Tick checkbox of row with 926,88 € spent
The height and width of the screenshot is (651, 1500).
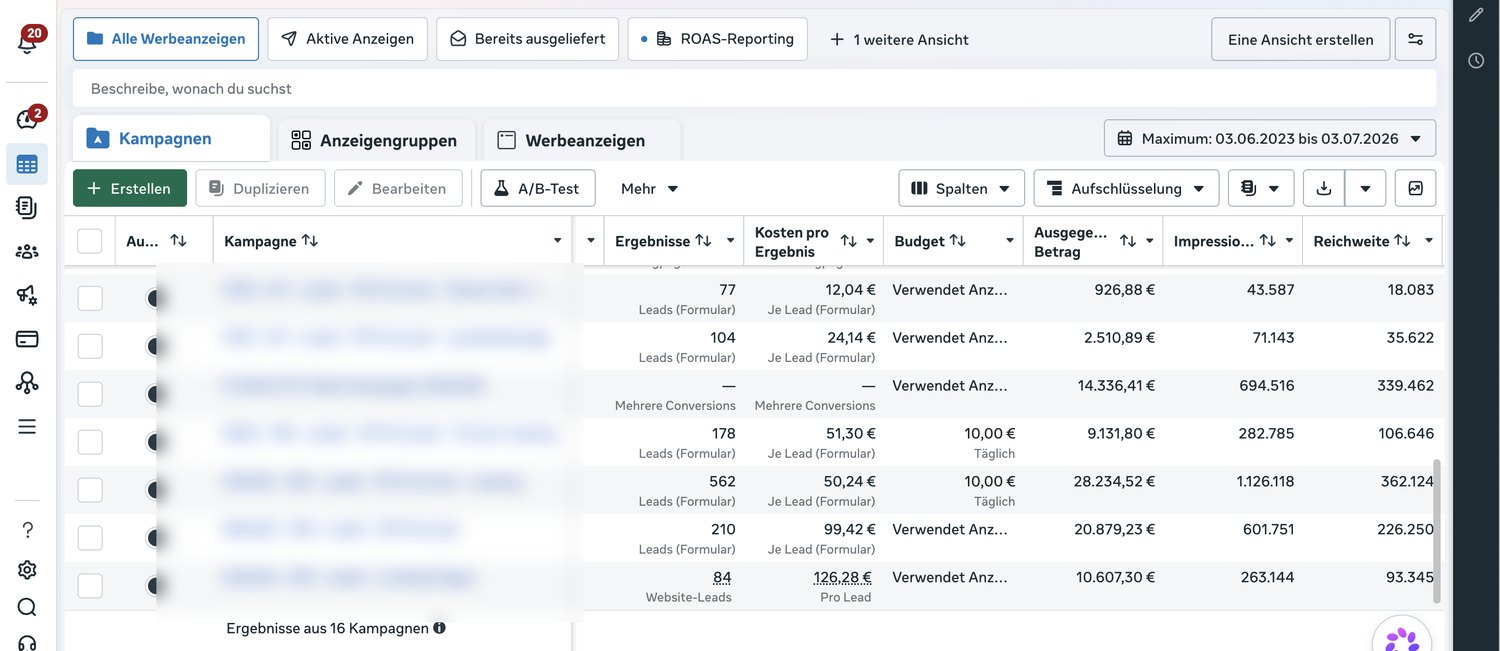90,298
